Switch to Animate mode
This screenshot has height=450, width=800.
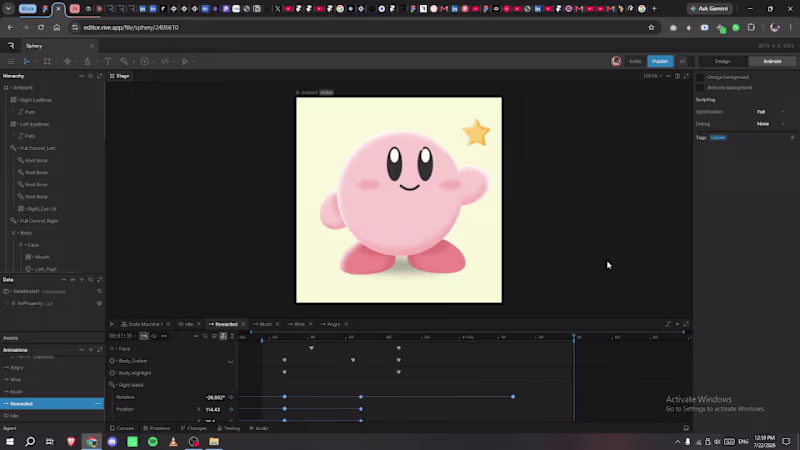[x=772, y=61]
